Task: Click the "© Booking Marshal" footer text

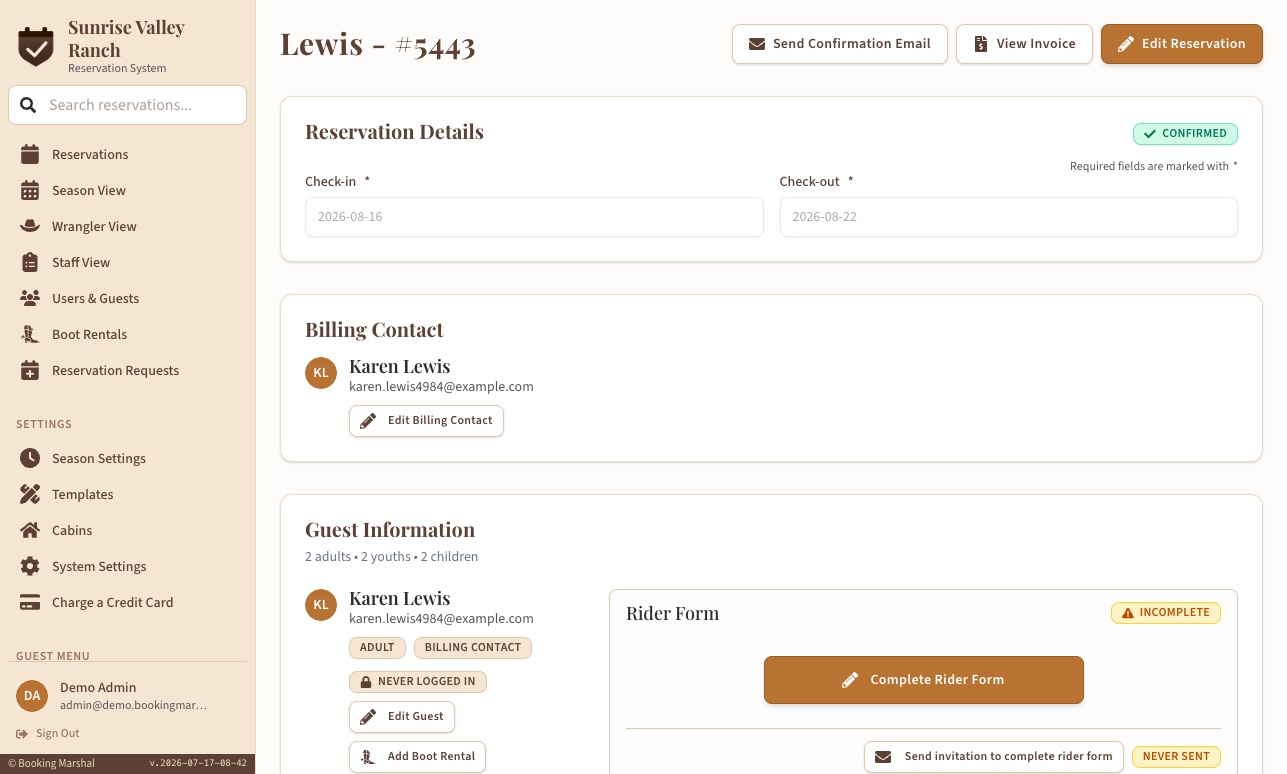Action: [51, 763]
